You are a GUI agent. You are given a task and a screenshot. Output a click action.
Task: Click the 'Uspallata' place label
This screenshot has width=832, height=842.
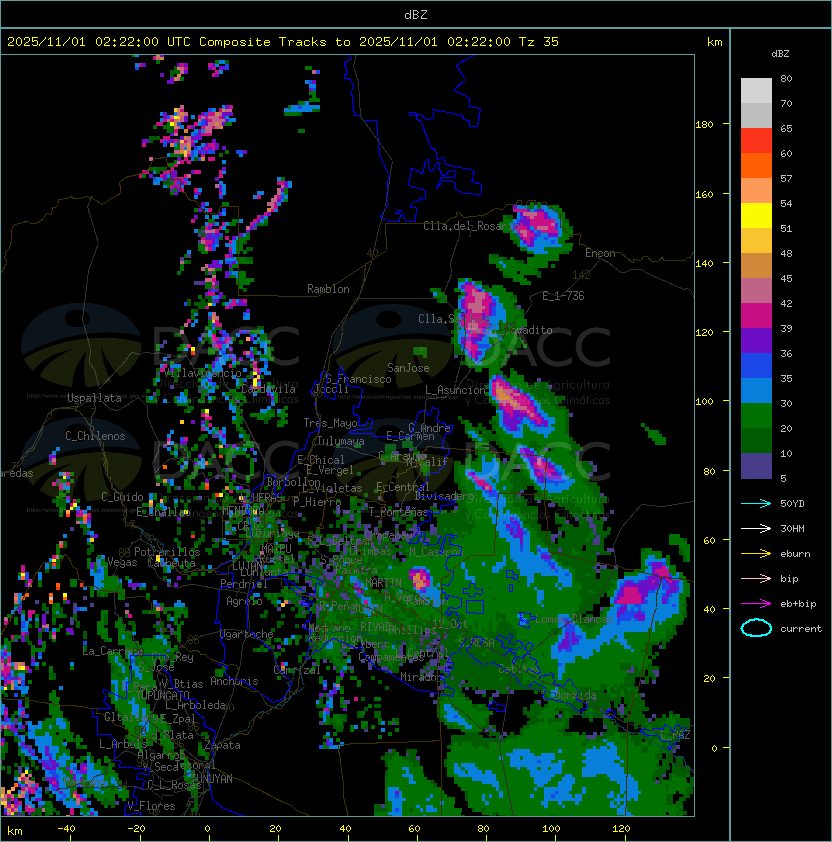coord(94,398)
